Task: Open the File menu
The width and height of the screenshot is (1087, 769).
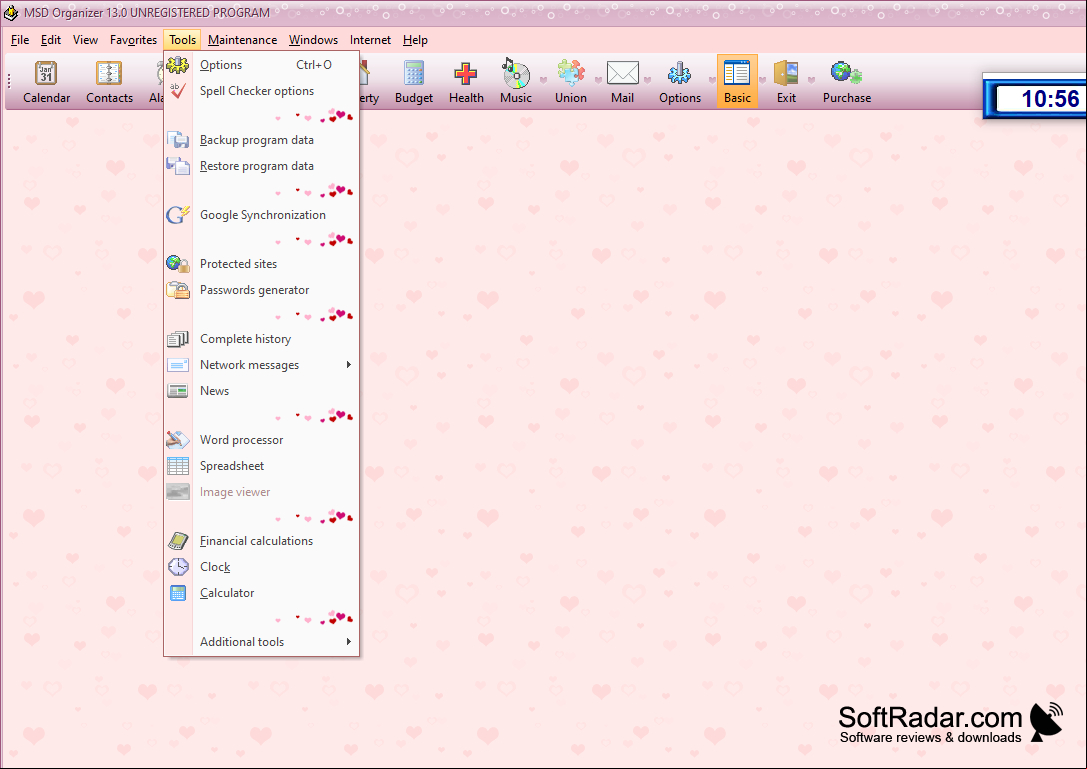Action: tap(20, 40)
